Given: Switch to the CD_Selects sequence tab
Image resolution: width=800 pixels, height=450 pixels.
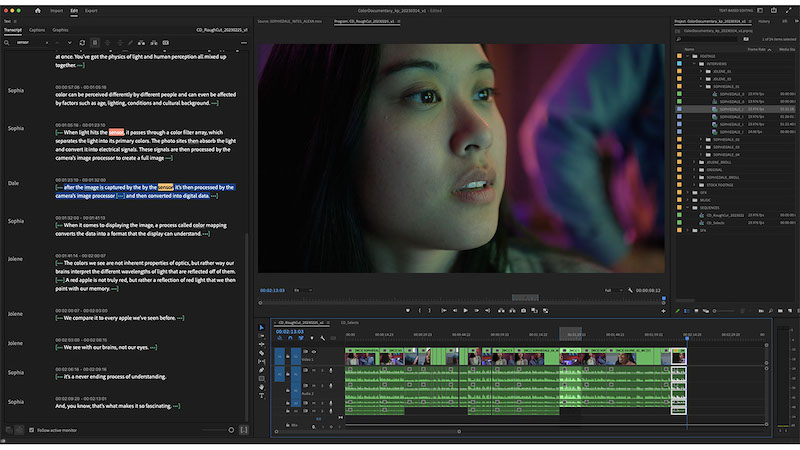Looking at the screenshot, I should pos(349,322).
